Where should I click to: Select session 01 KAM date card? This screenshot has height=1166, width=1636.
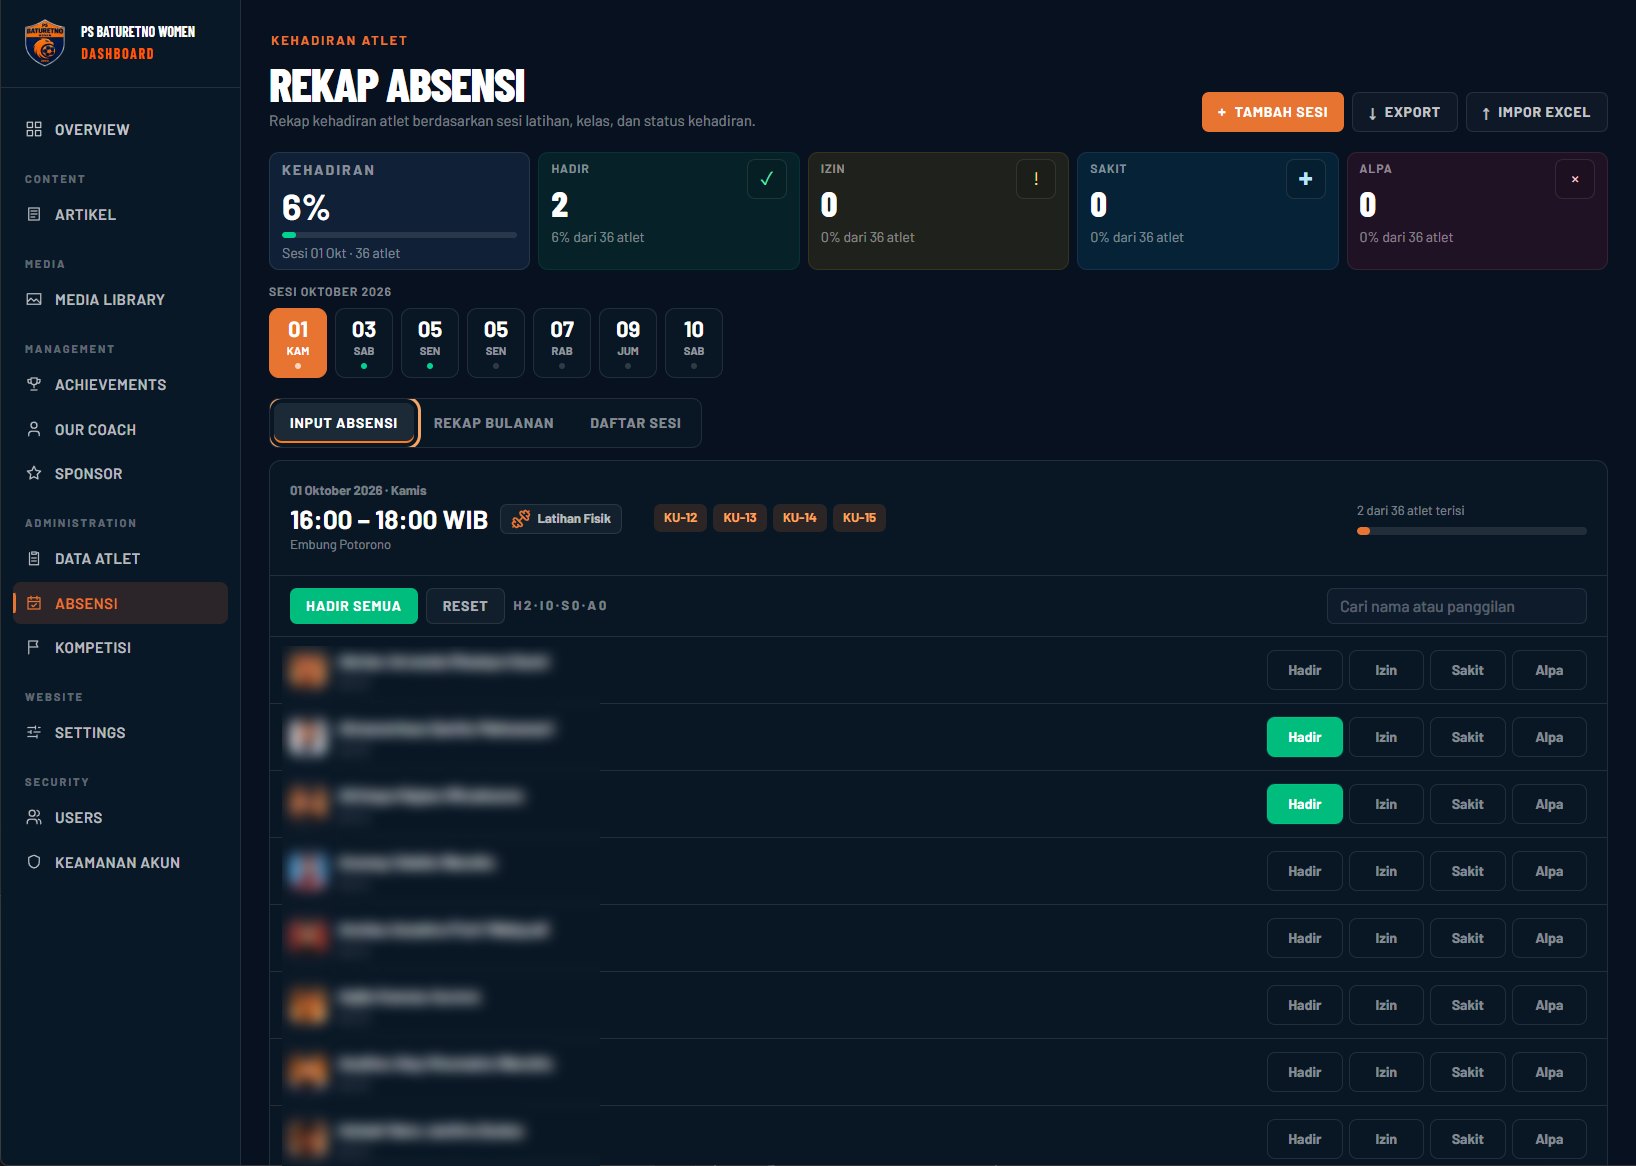coord(298,343)
